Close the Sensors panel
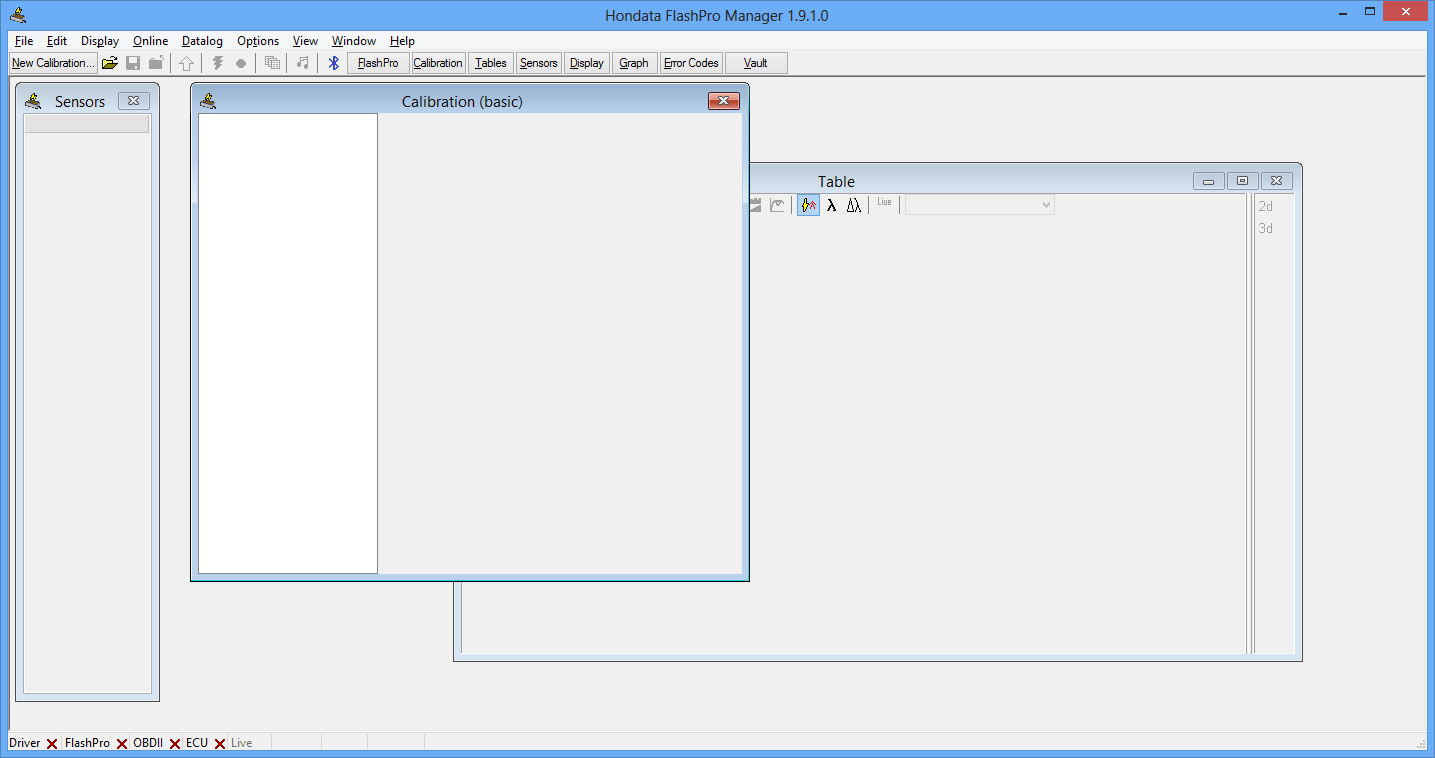This screenshot has width=1435, height=758. [133, 100]
